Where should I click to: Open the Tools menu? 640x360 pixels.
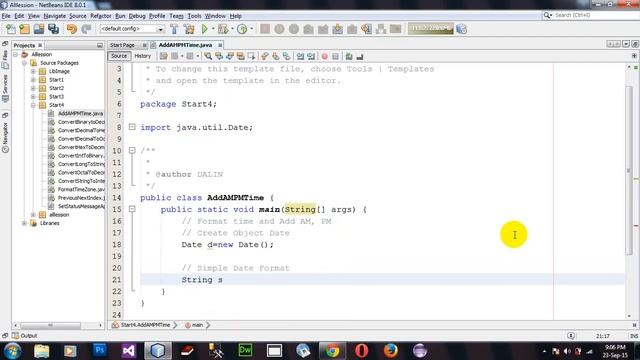194,16
